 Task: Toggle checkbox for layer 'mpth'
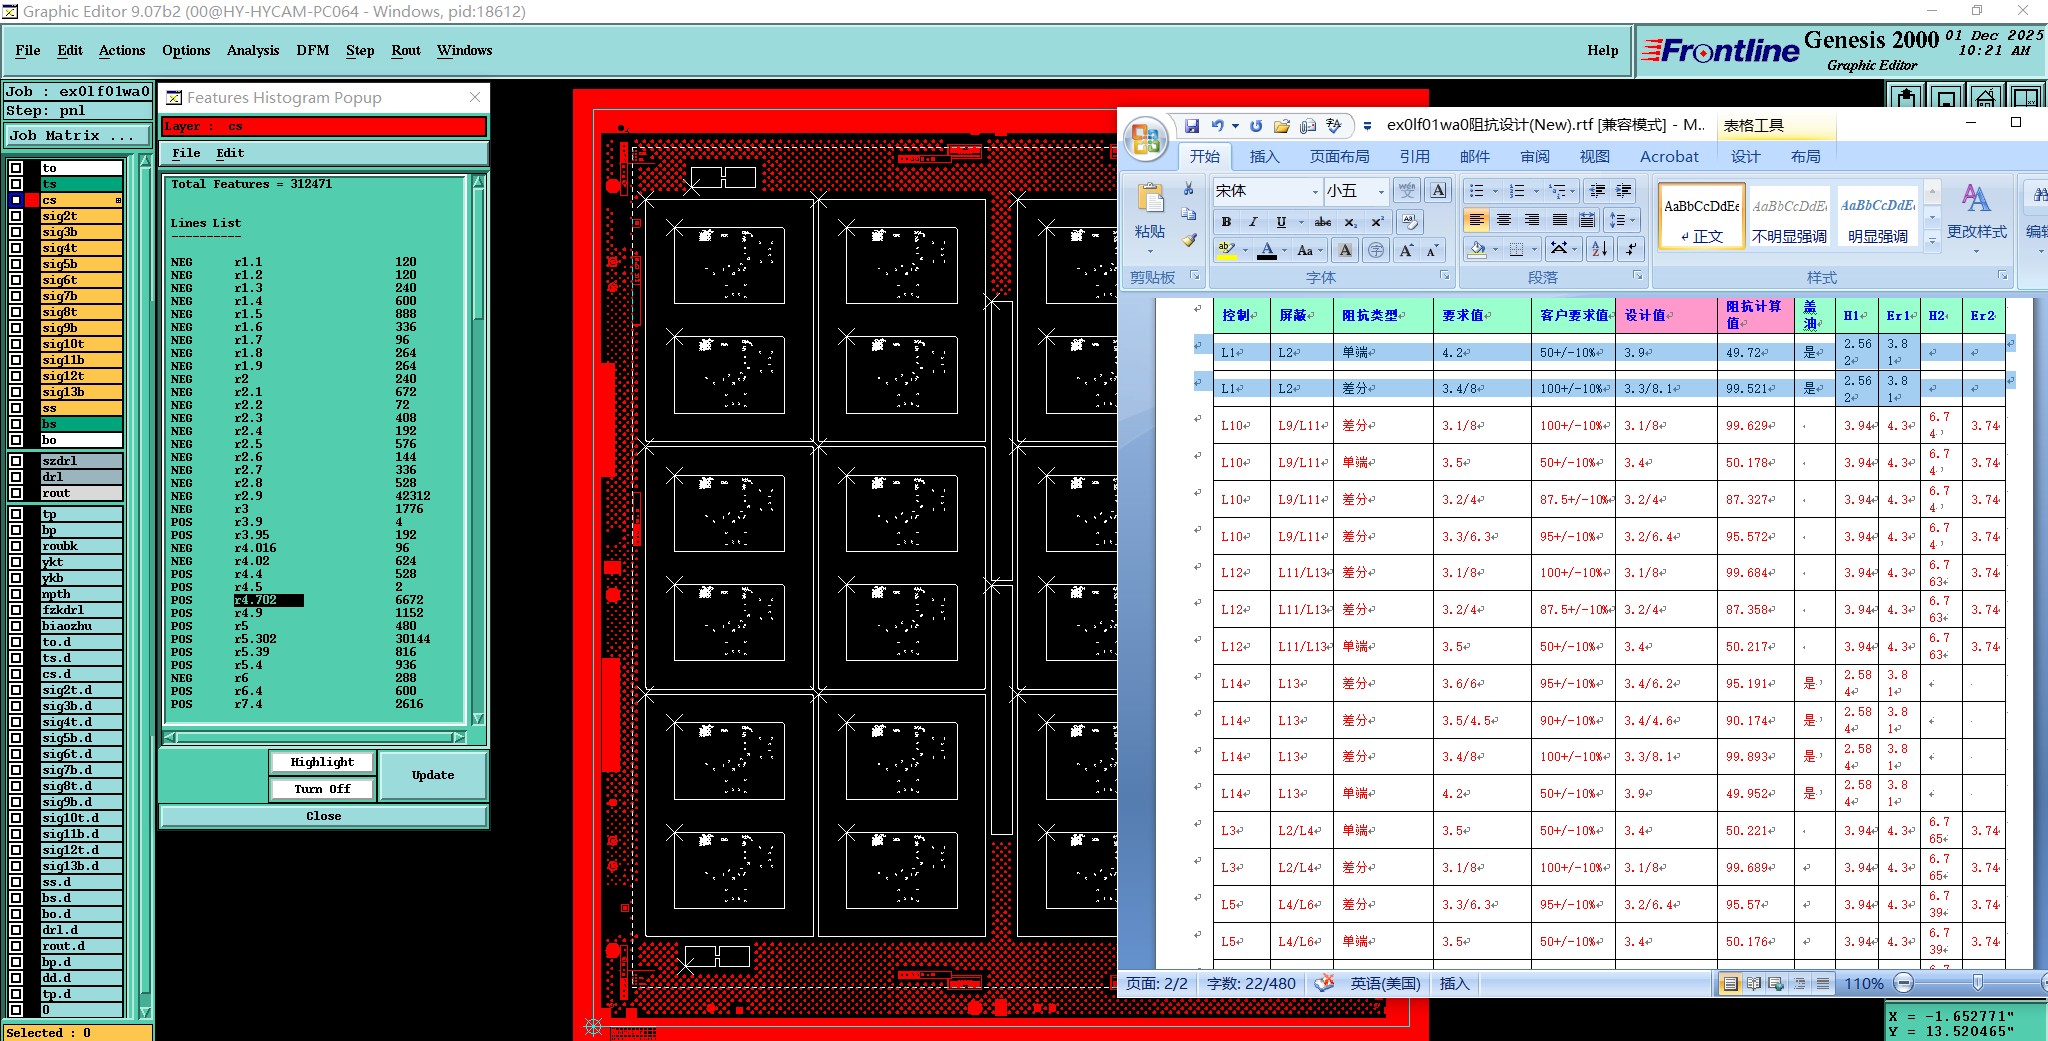click(x=16, y=594)
